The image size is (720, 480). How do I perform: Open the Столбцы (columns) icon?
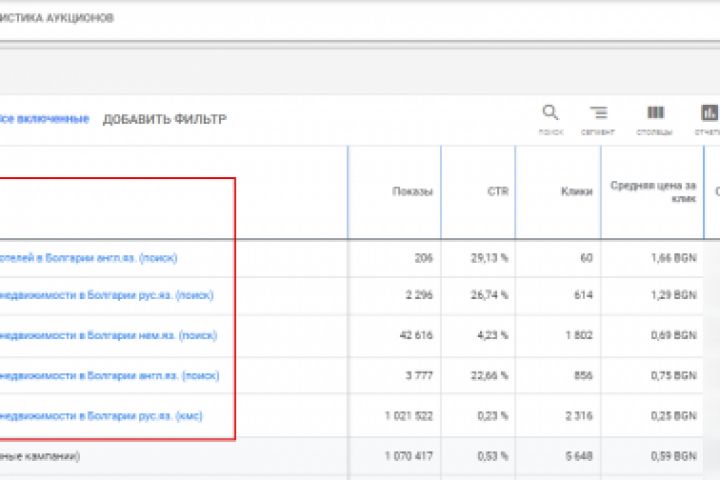click(655, 113)
